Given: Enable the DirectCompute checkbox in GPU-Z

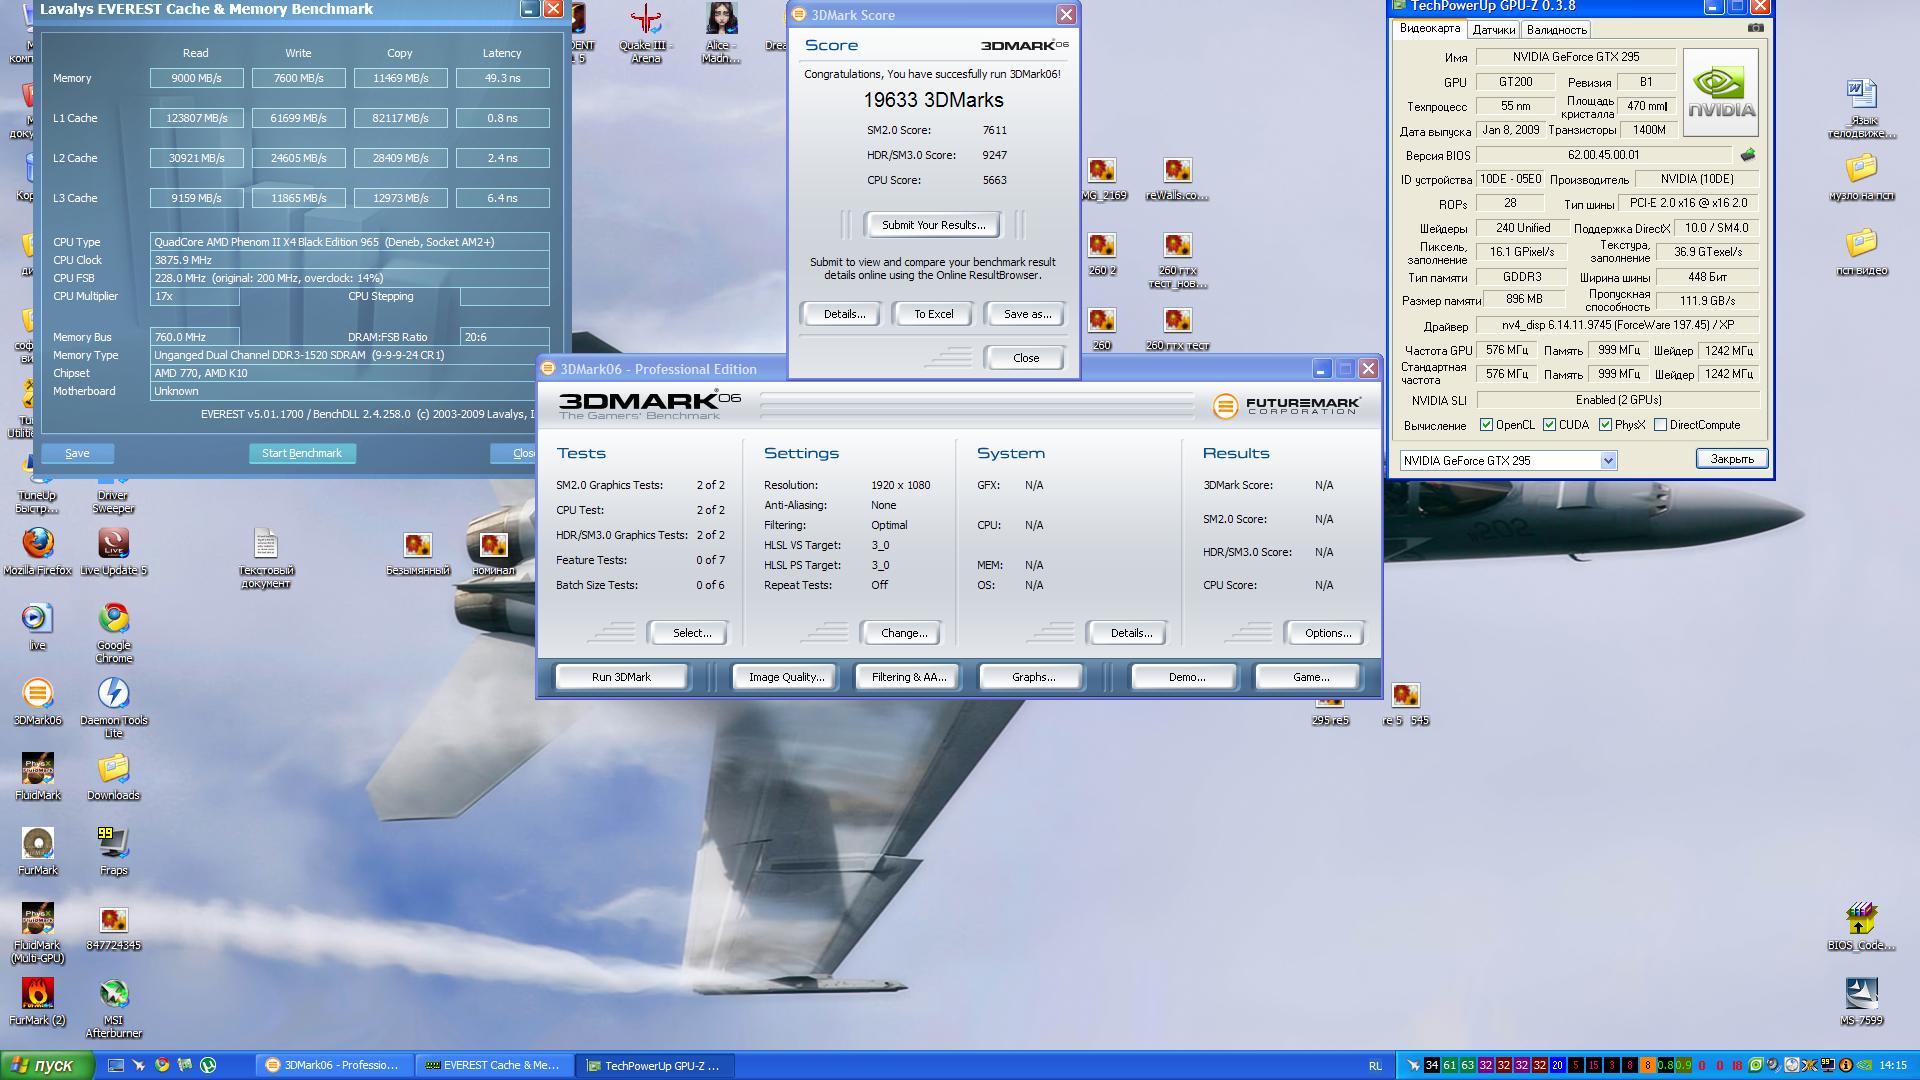Looking at the screenshot, I should (1660, 425).
